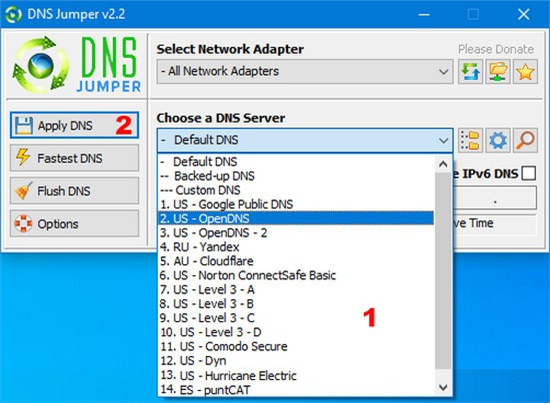Collapse the Default DNS server dropdown
This screenshot has height=403, width=550.
[305, 140]
